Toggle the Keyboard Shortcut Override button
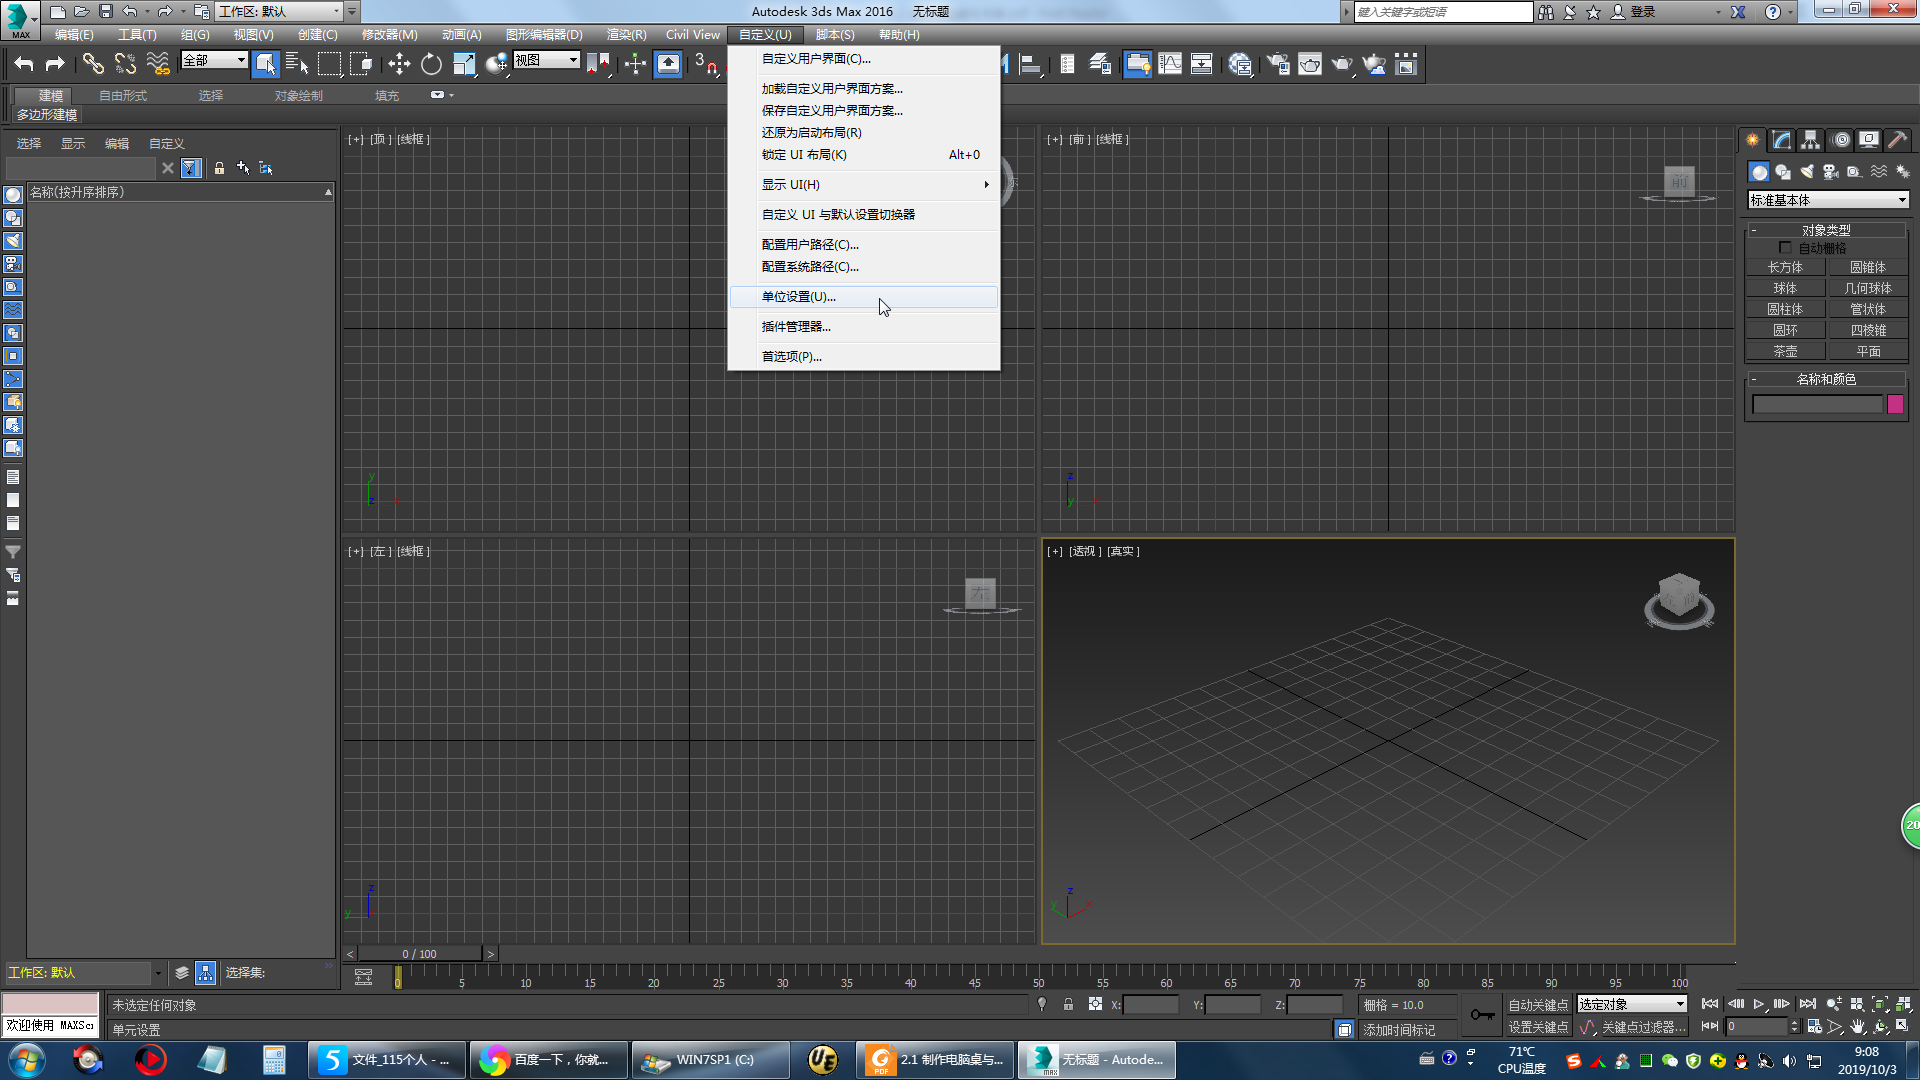The image size is (1920, 1080). 669,65
